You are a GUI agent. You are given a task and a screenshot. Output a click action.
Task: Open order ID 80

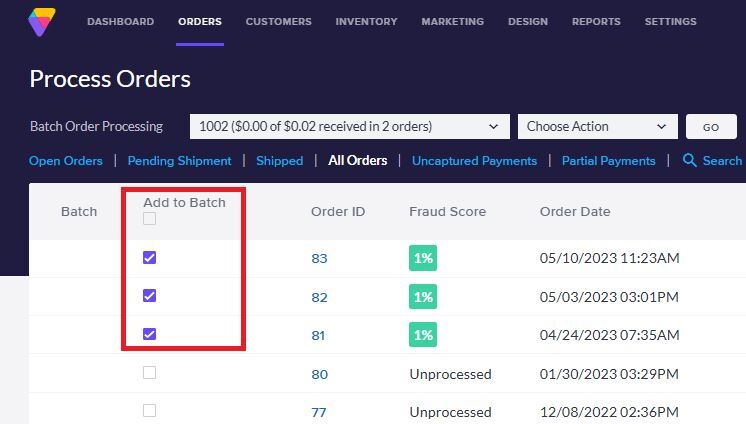point(320,375)
